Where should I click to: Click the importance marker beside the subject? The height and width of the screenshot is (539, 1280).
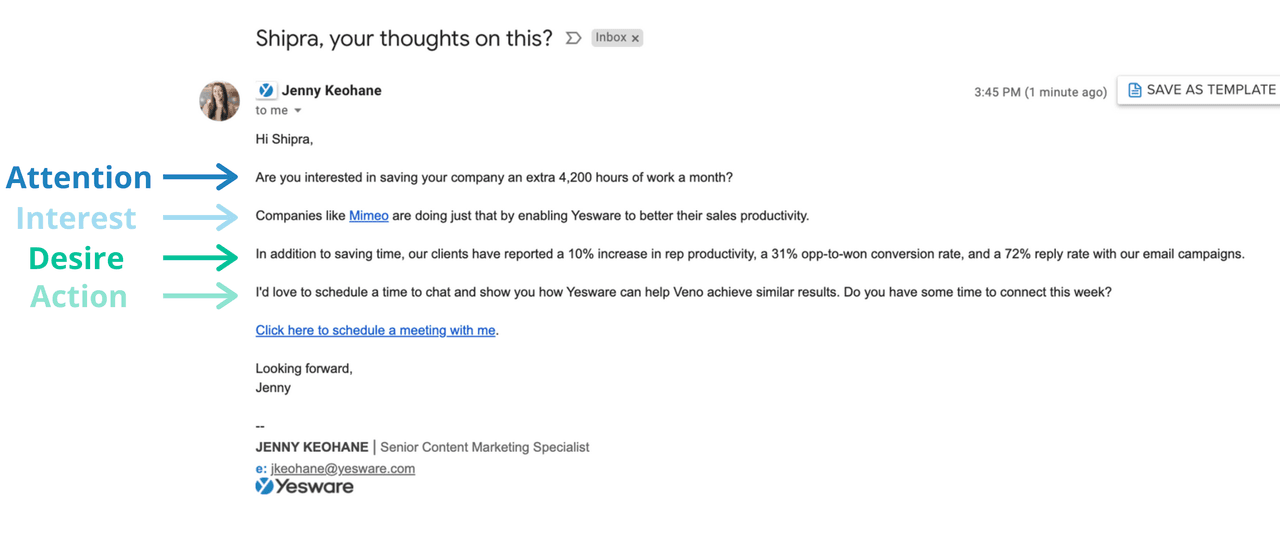pos(573,38)
